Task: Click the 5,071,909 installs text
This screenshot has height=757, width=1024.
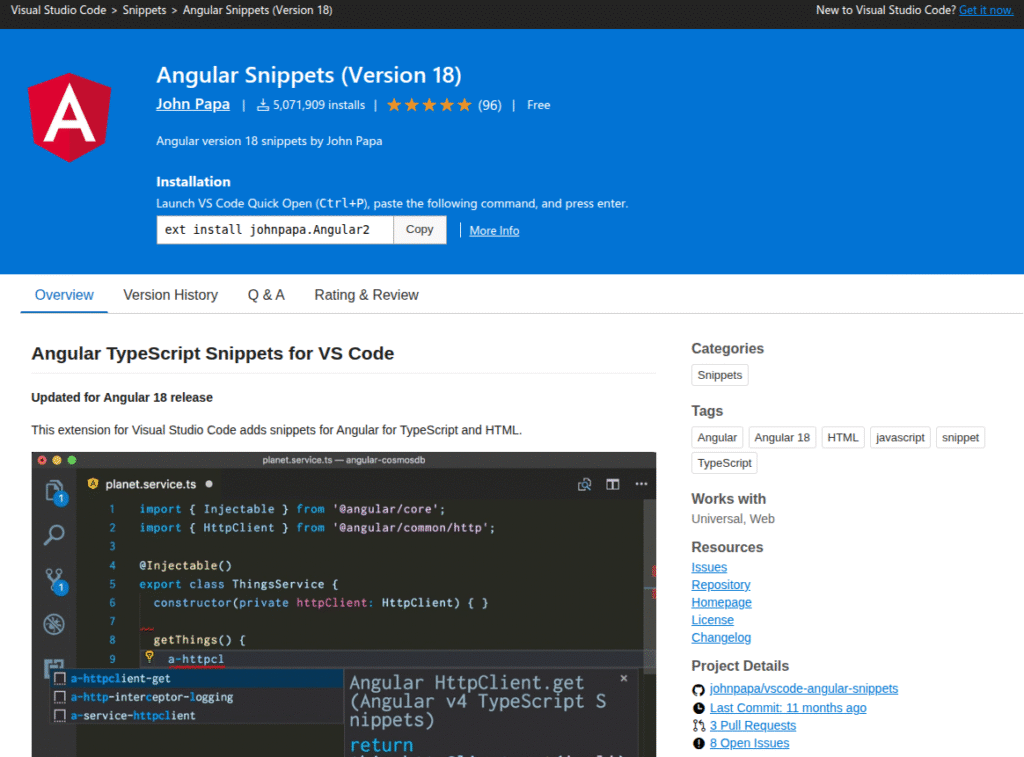Action: pyautogui.click(x=319, y=105)
